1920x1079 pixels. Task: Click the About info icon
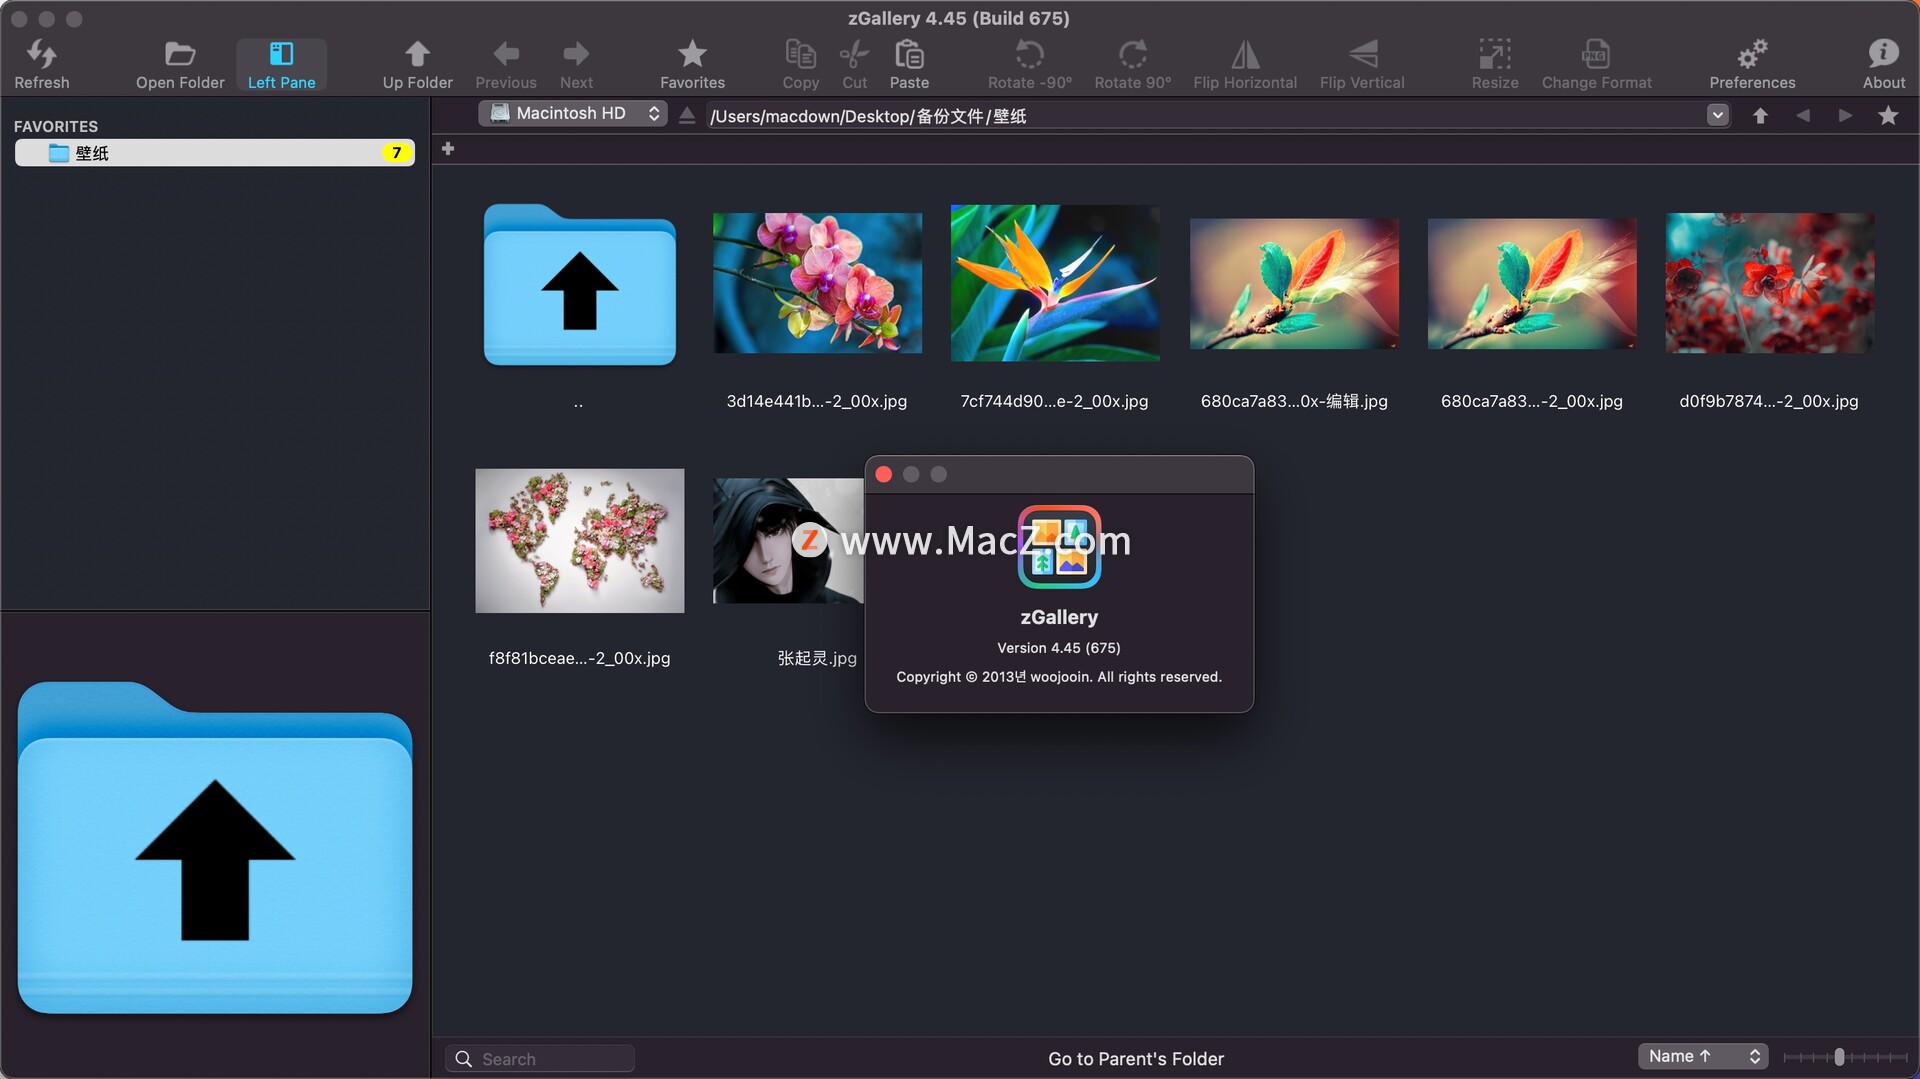[1883, 64]
